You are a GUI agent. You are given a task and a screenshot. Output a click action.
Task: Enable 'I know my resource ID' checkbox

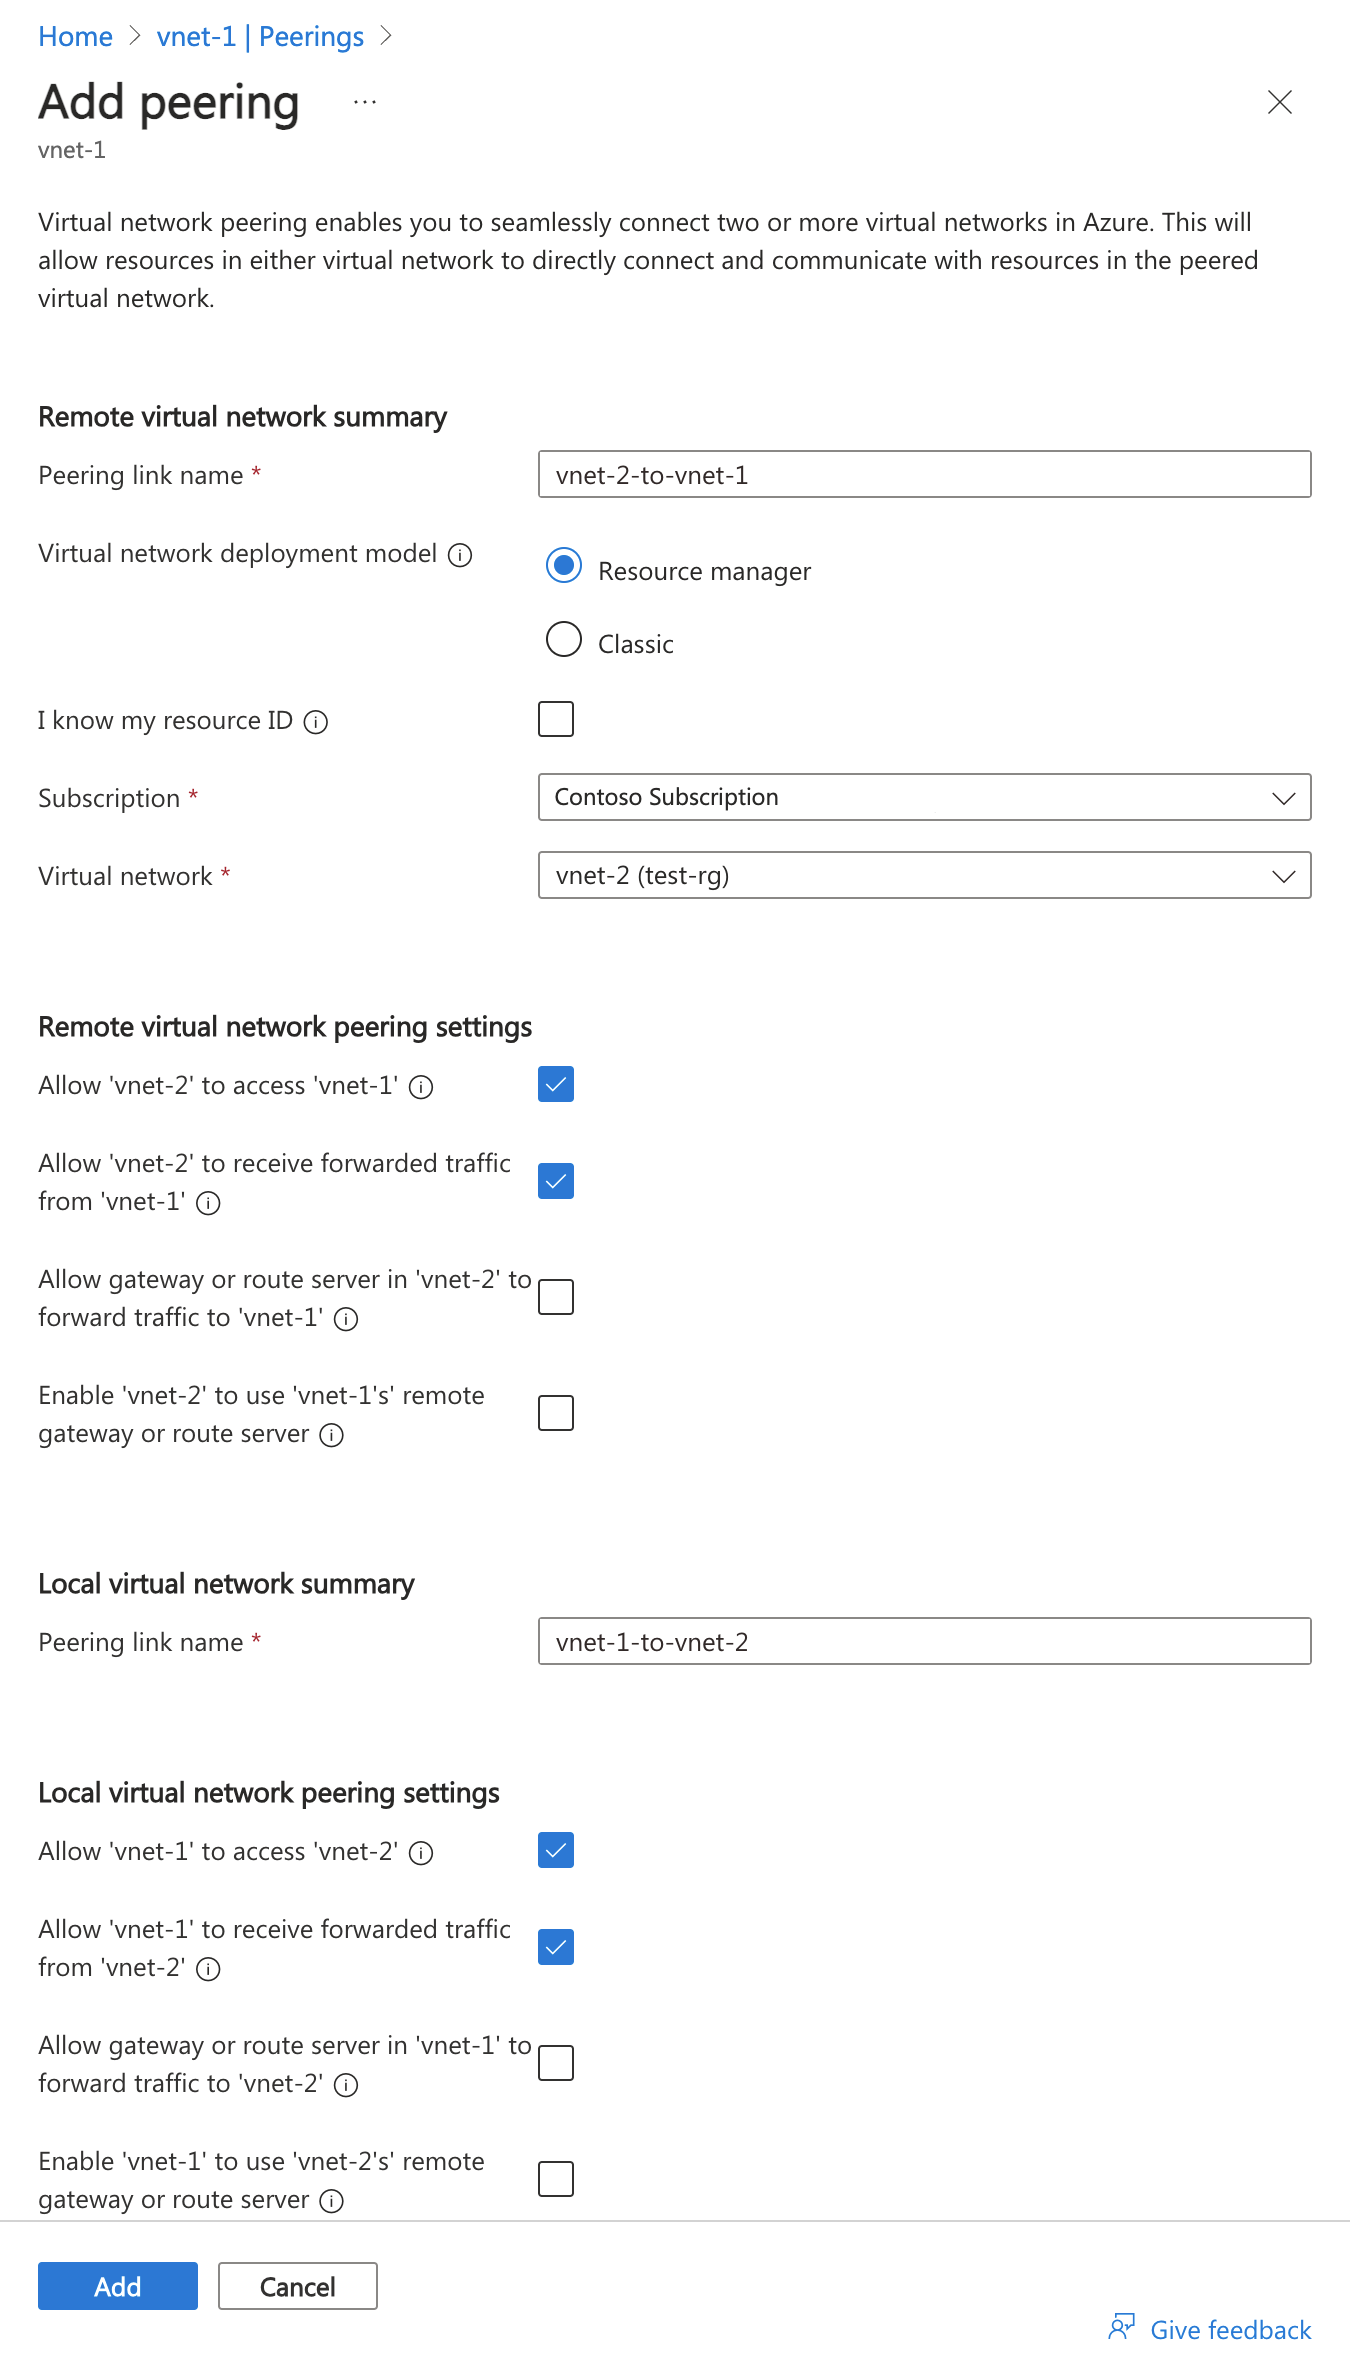pos(555,719)
